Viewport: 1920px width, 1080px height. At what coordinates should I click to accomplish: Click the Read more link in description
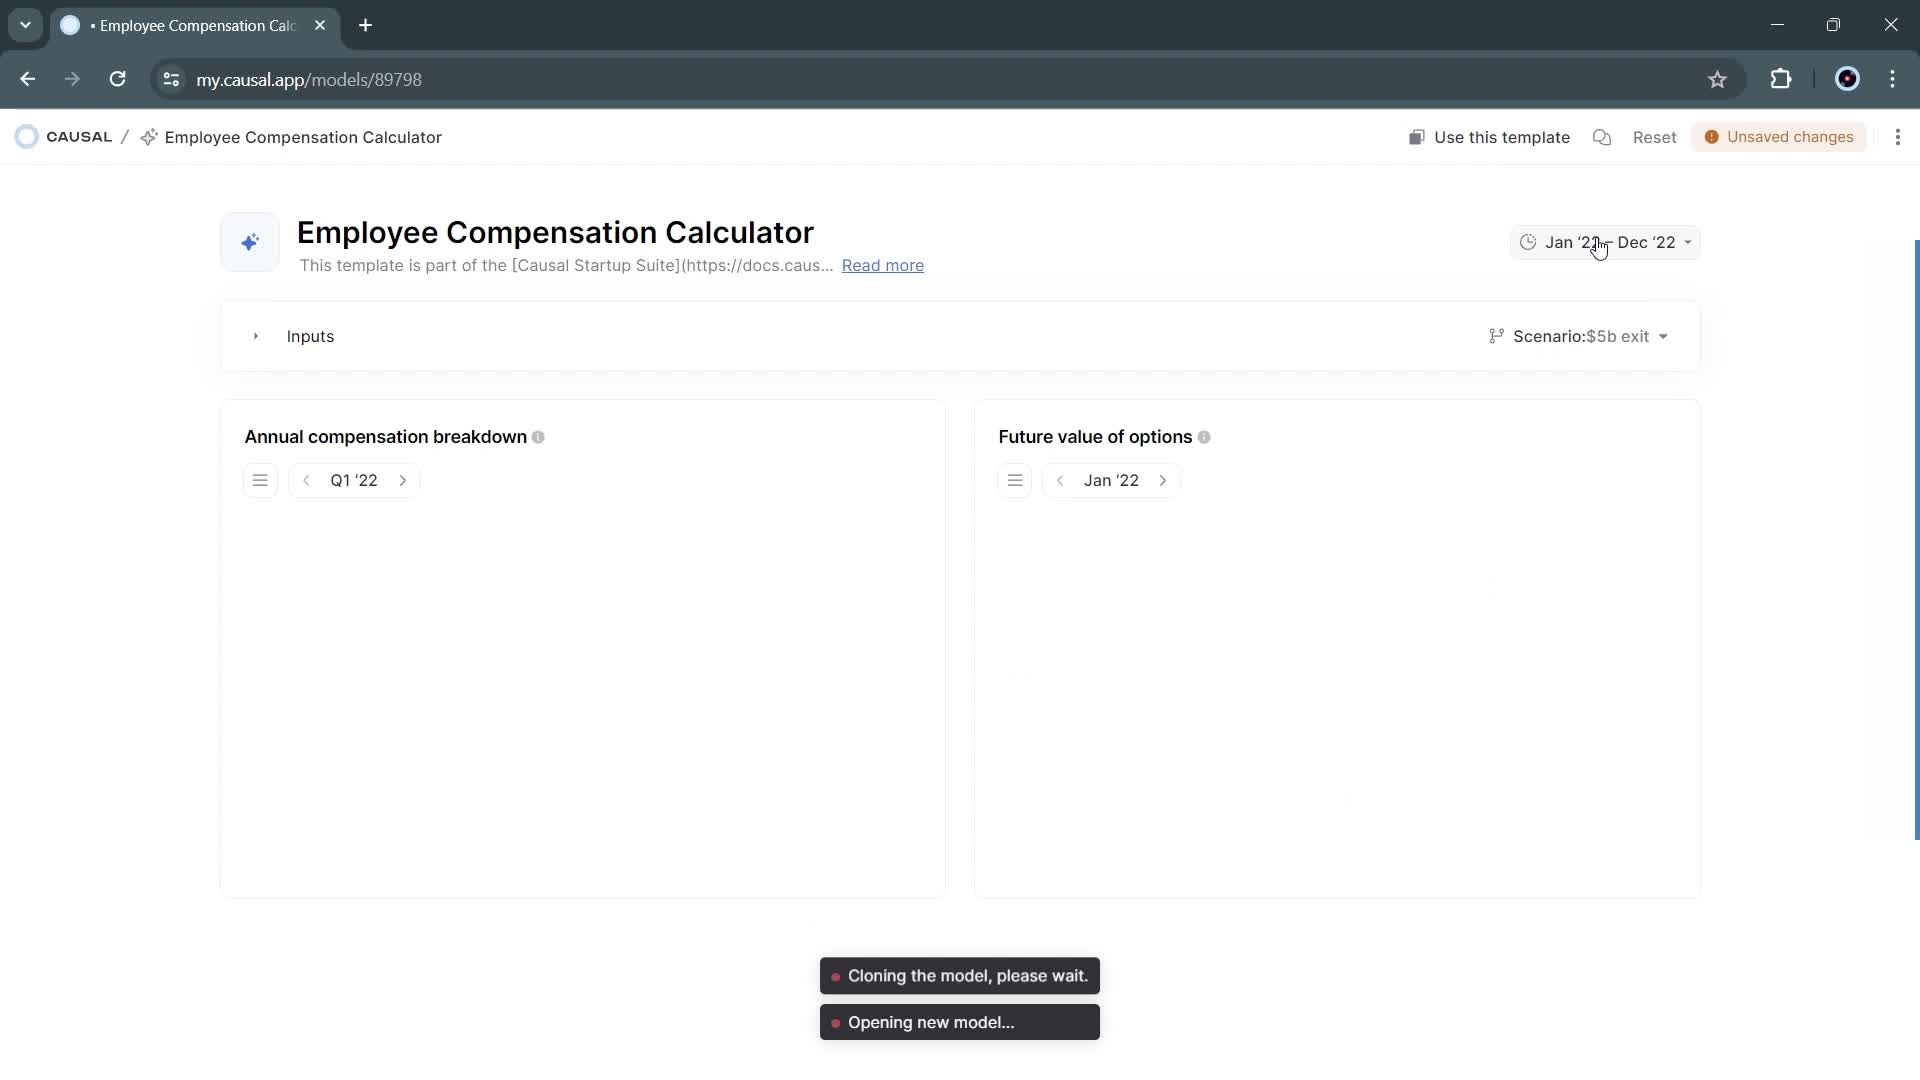[882, 265]
